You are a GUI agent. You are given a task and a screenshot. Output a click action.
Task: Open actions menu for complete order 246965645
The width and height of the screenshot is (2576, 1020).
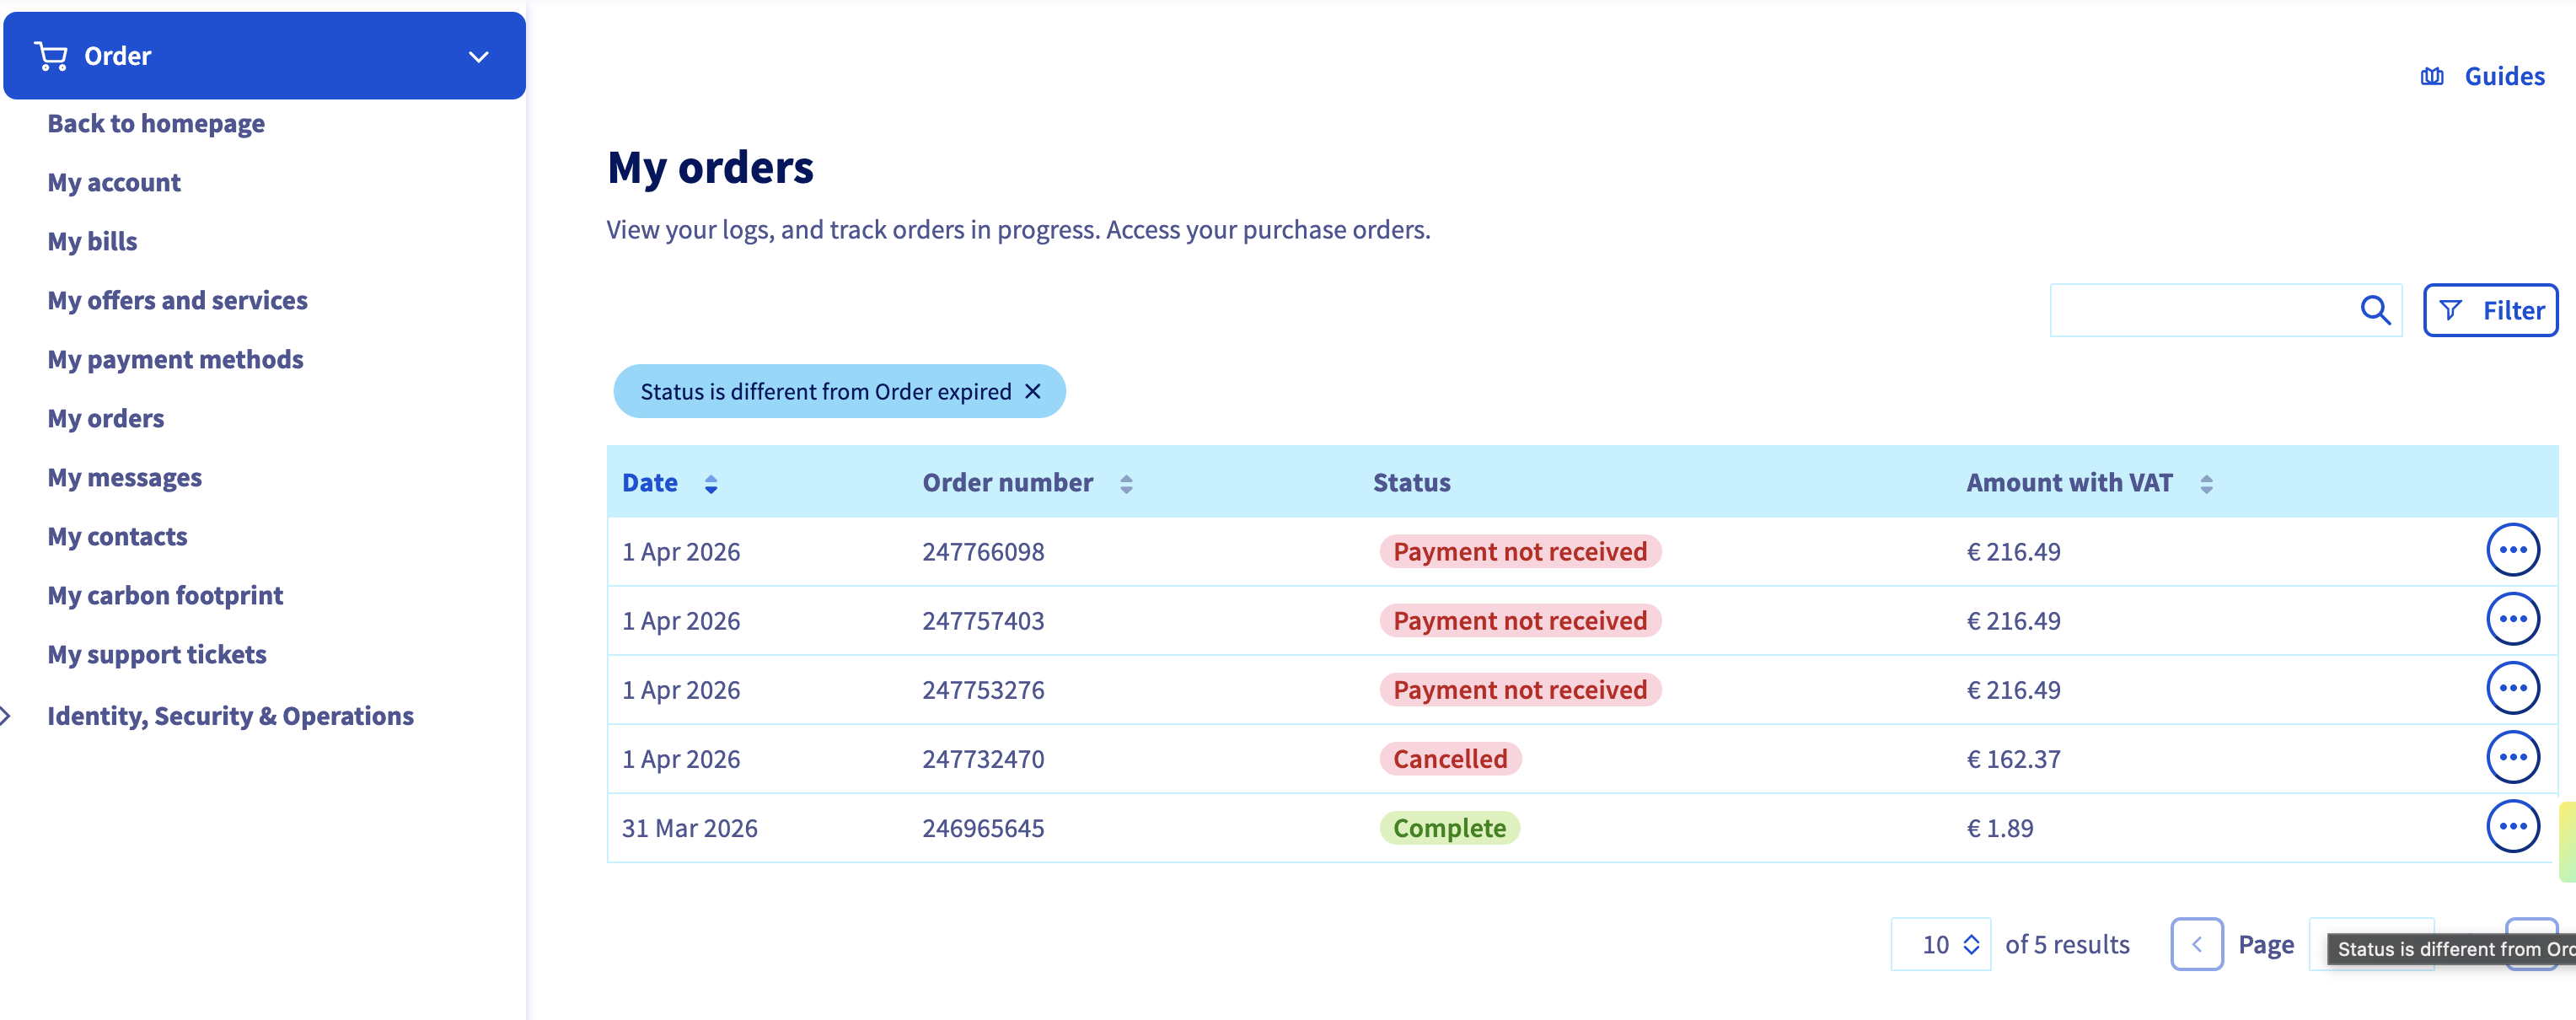(2512, 826)
